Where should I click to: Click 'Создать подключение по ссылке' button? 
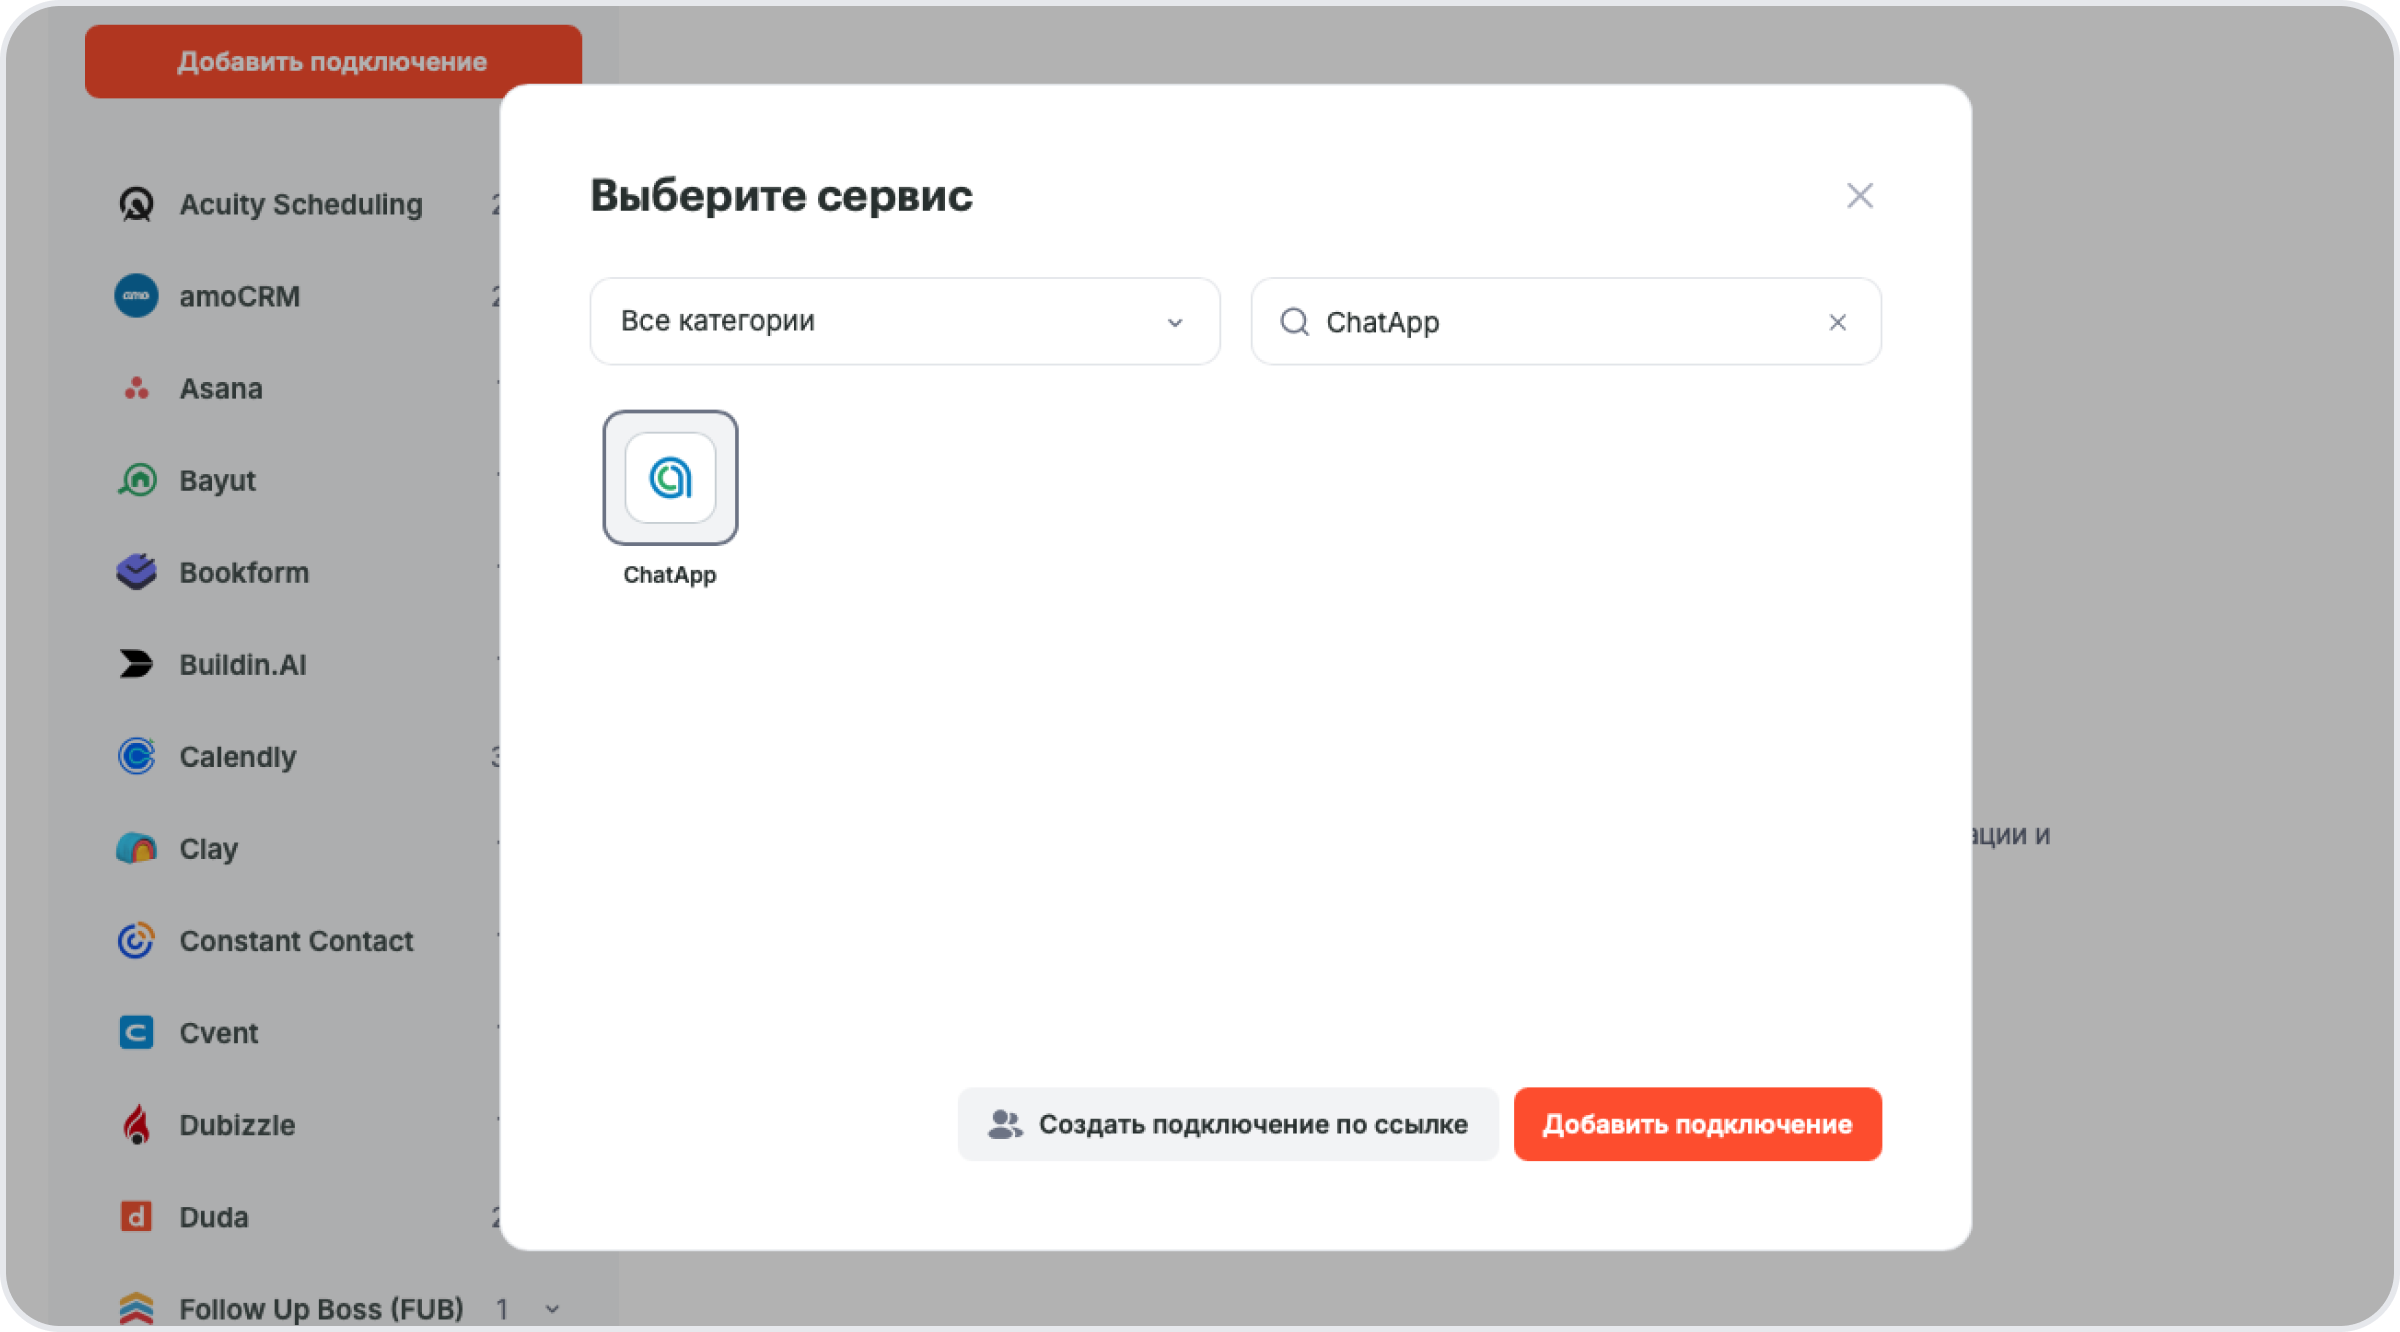(x=1228, y=1124)
